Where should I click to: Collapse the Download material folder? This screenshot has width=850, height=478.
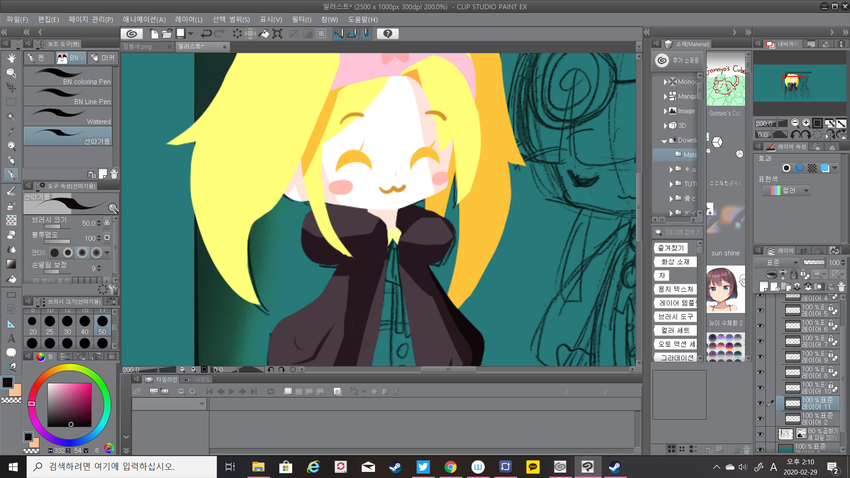[x=665, y=140]
